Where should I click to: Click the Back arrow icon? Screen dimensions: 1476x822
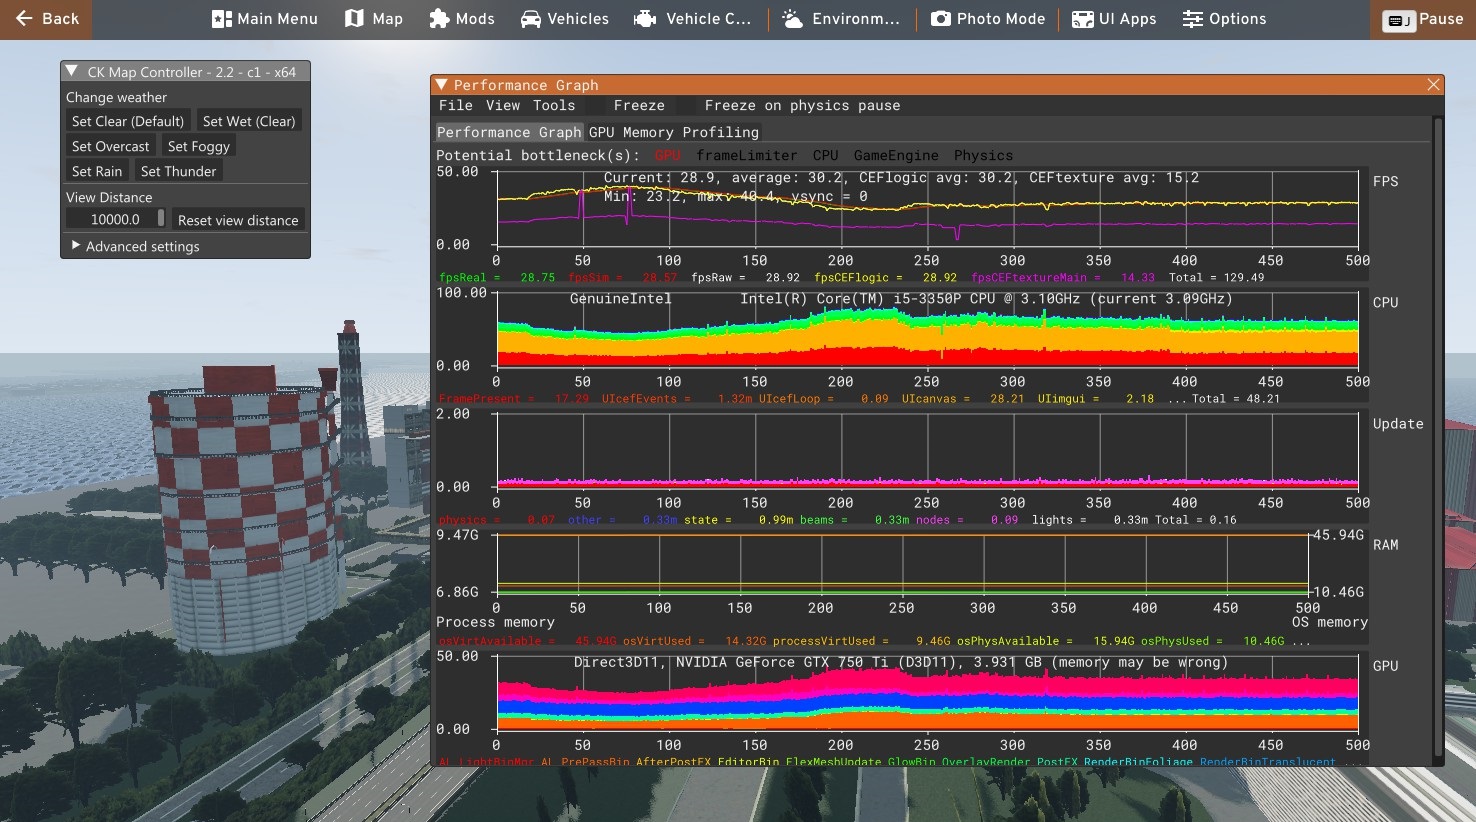24,19
